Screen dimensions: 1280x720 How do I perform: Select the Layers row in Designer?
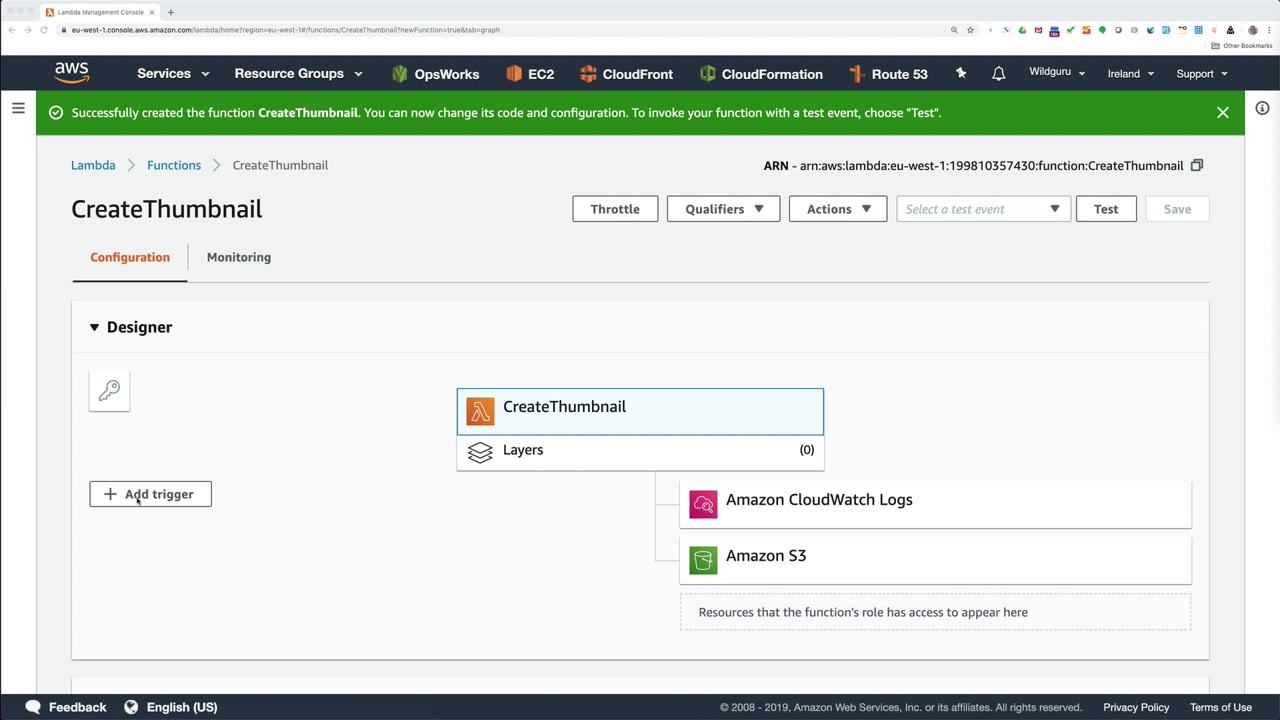point(640,452)
